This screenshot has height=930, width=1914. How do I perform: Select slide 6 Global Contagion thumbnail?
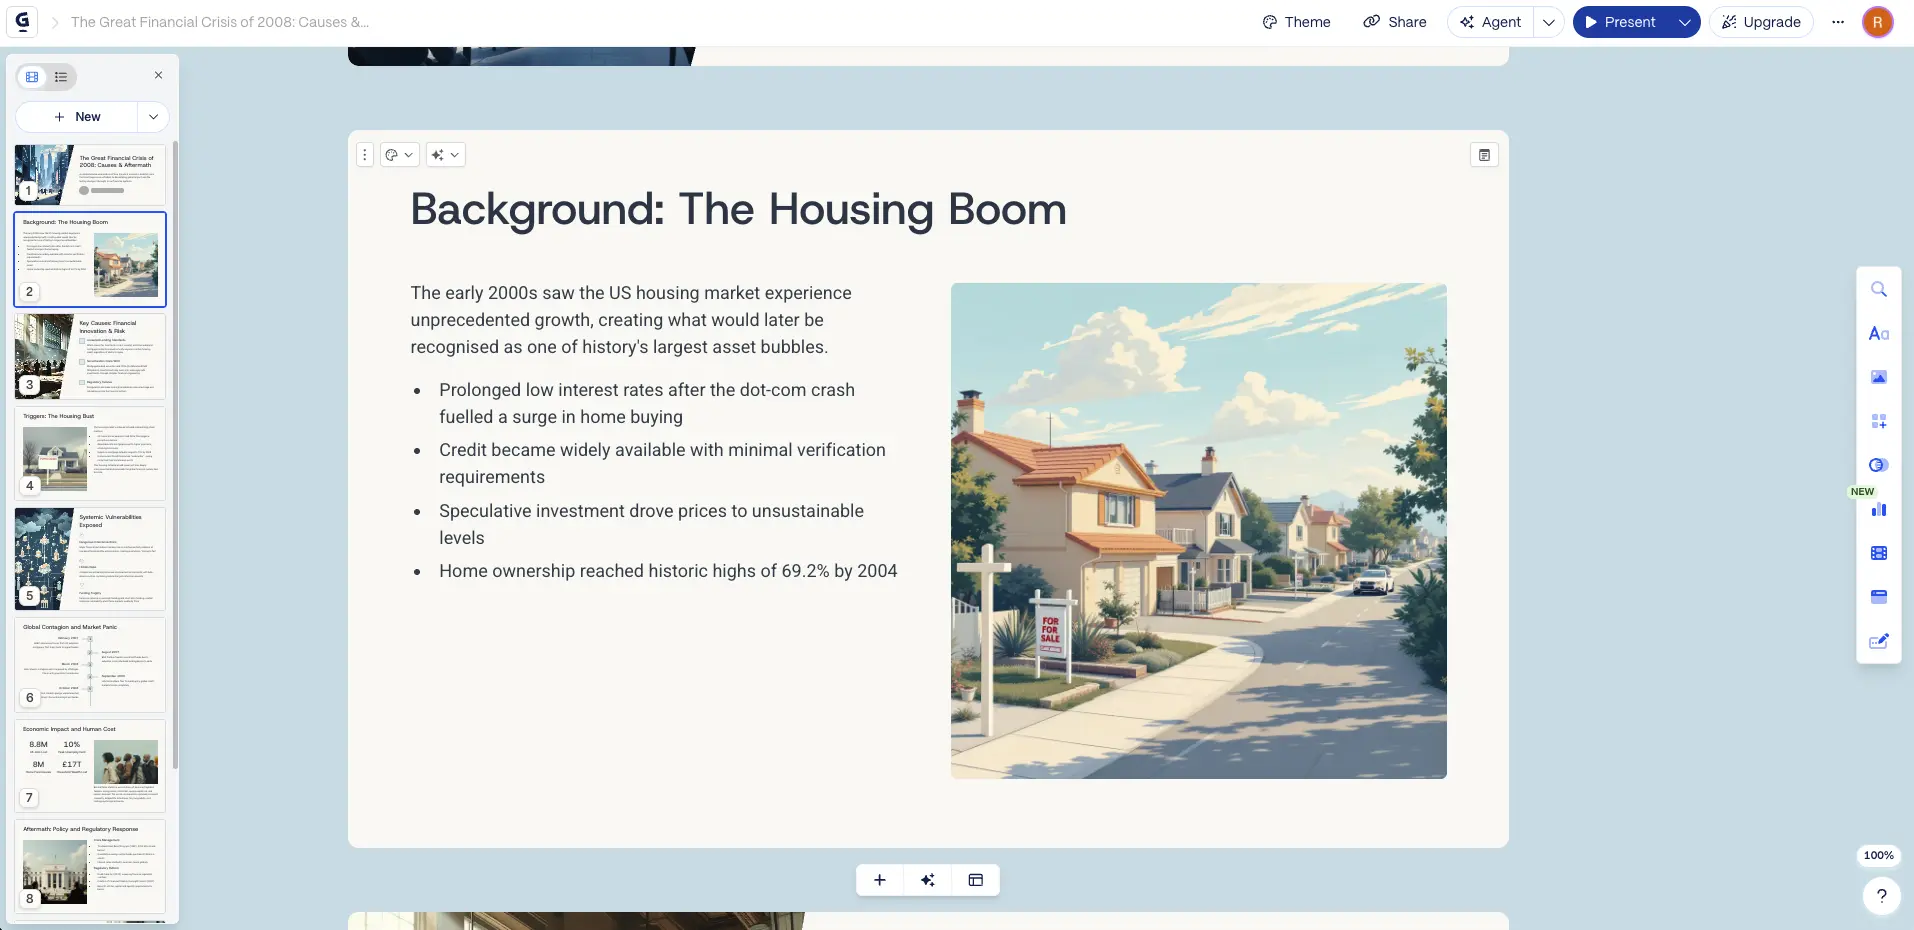pyautogui.click(x=90, y=664)
